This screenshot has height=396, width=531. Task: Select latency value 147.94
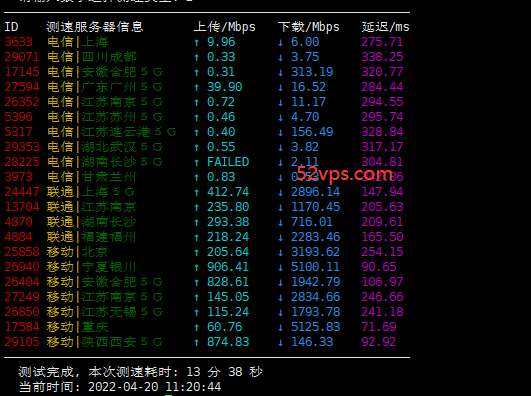(382, 192)
